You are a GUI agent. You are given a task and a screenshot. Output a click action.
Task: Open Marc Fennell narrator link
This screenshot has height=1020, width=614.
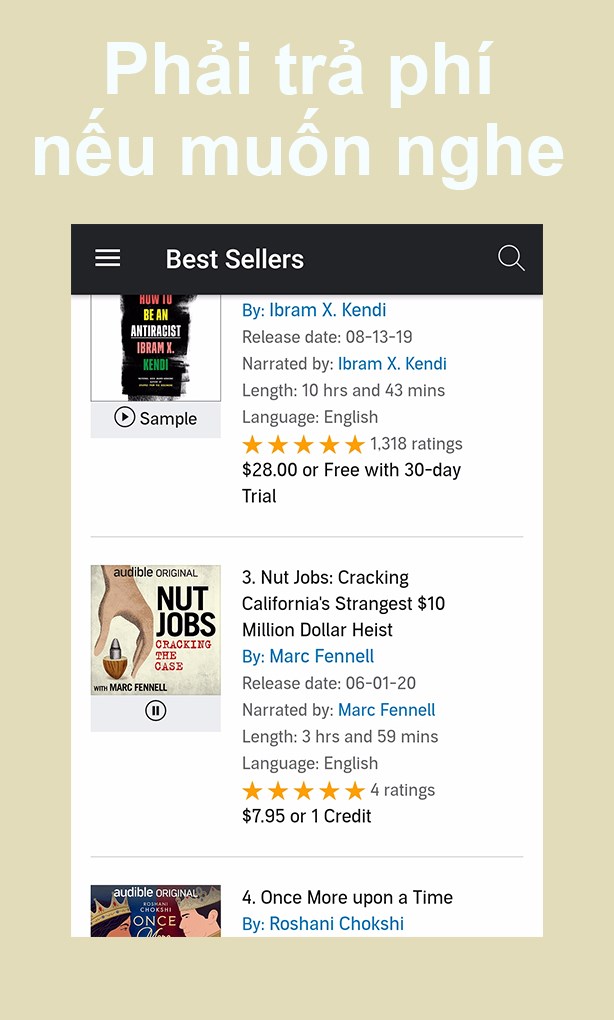pos(386,710)
